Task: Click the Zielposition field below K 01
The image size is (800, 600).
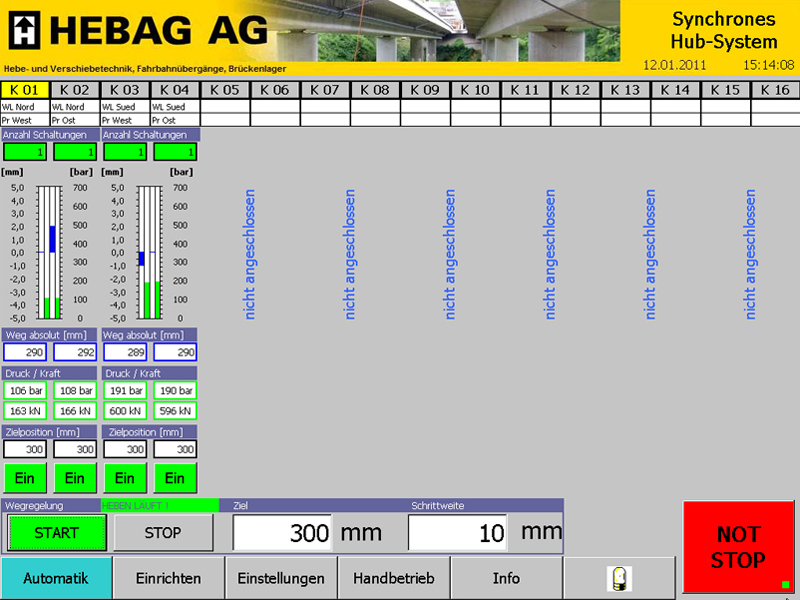Action: [25, 449]
